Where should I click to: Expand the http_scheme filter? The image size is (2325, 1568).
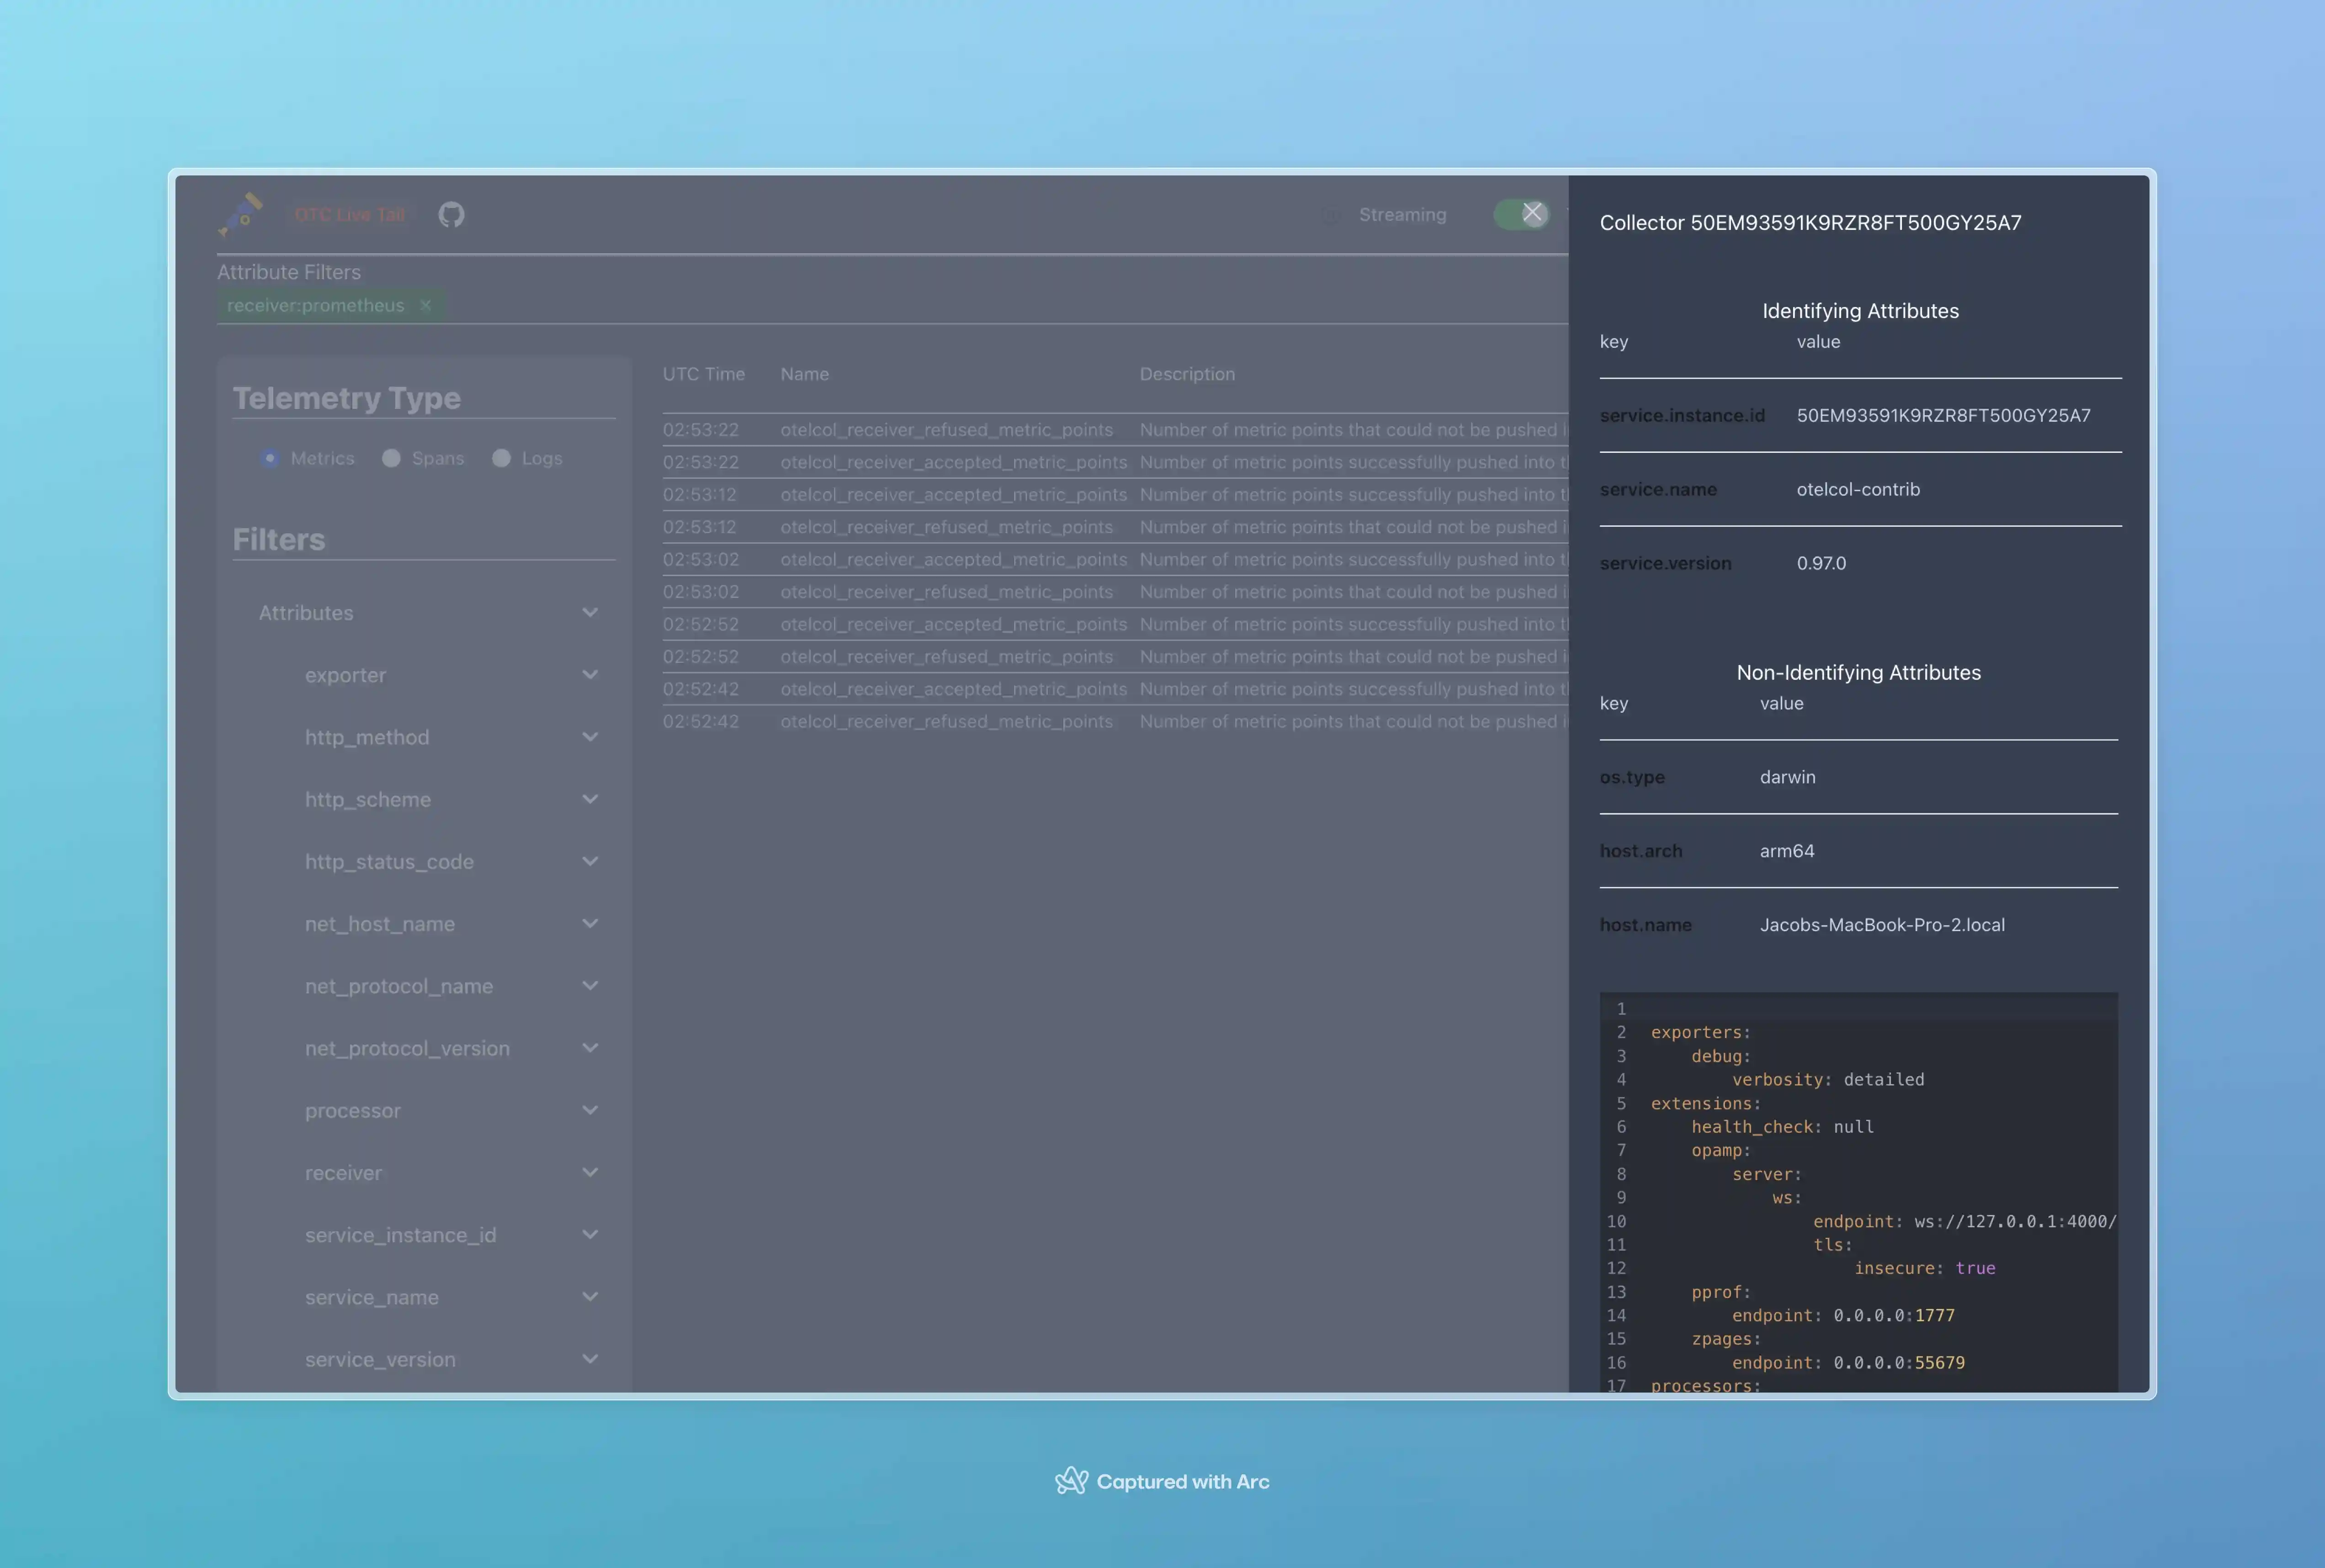[591, 799]
